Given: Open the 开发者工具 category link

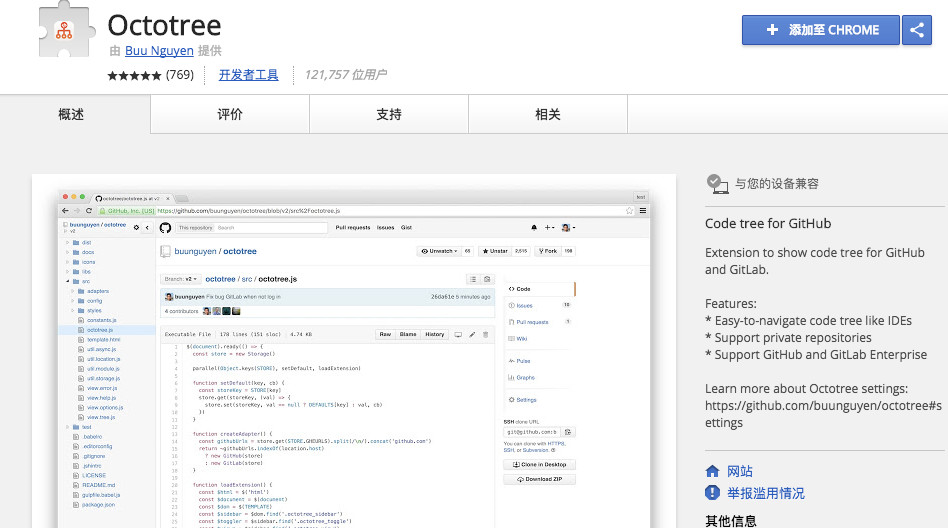Looking at the screenshot, I should point(248,75).
